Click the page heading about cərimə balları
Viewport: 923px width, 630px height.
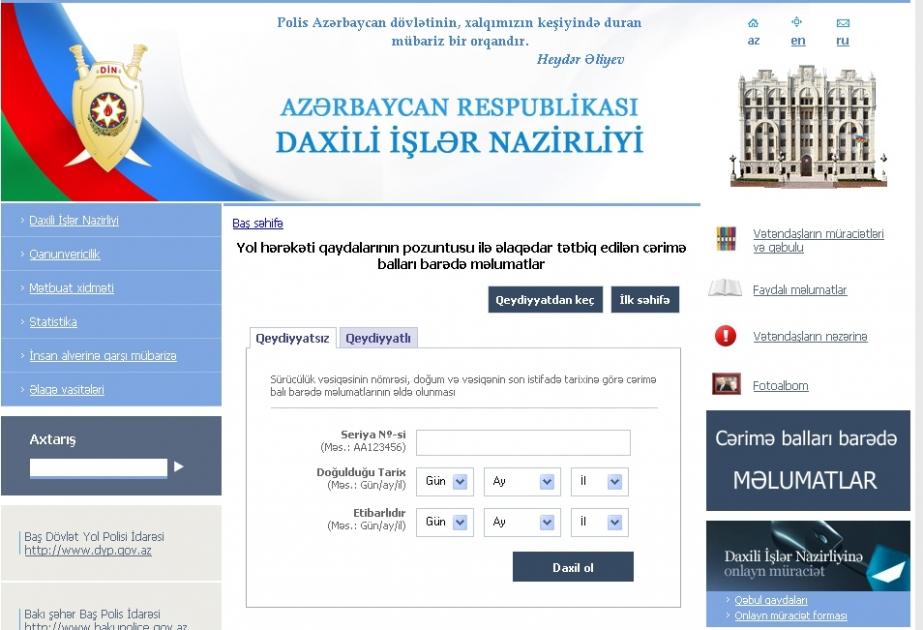461,256
